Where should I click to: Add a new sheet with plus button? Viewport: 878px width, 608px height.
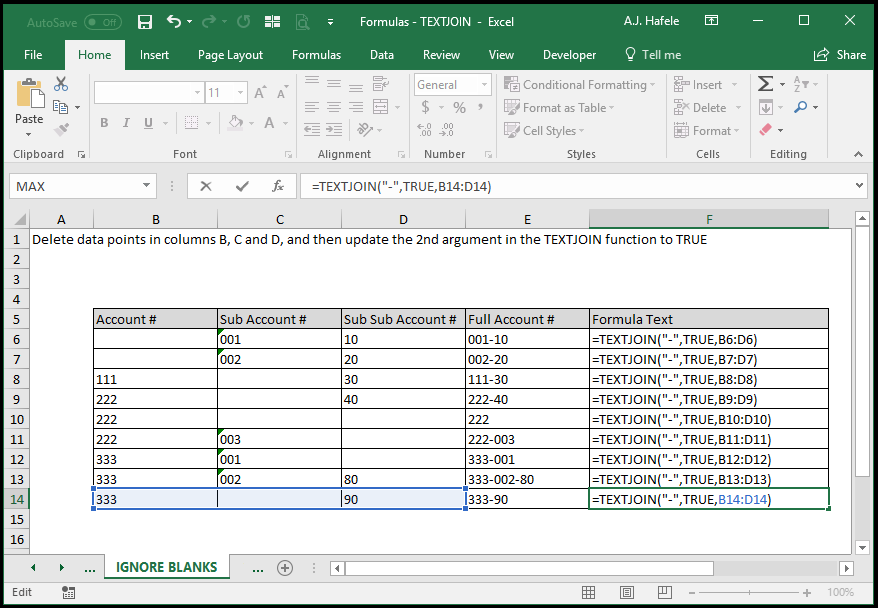[x=285, y=568]
